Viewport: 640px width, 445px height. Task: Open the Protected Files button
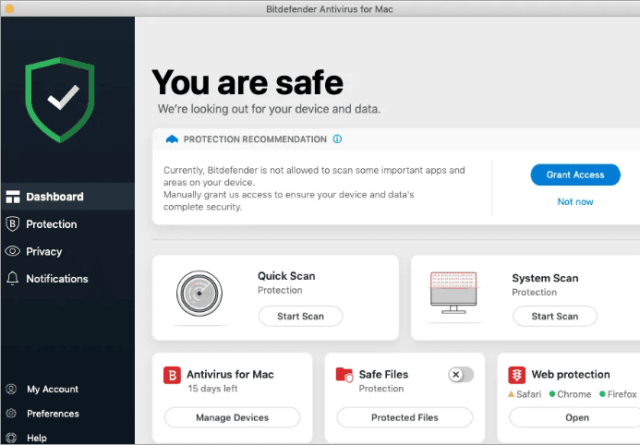coord(404,417)
